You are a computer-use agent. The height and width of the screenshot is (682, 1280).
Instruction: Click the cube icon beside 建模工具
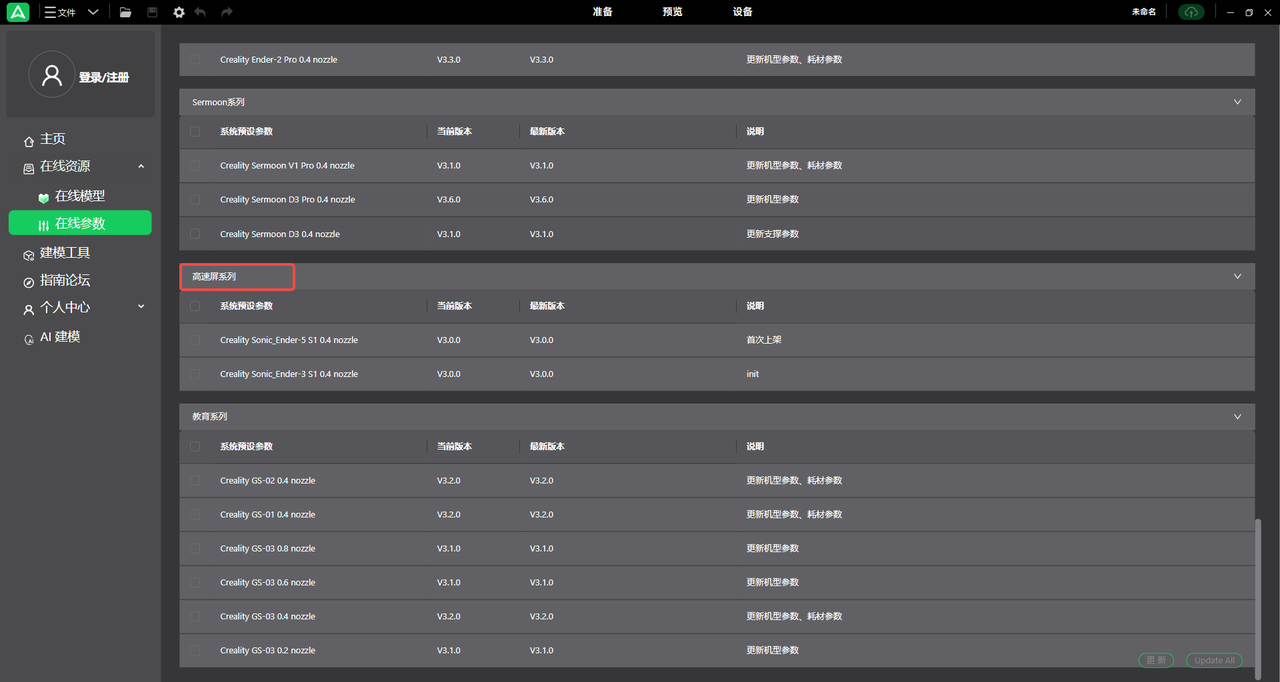(x=28, y=254)
